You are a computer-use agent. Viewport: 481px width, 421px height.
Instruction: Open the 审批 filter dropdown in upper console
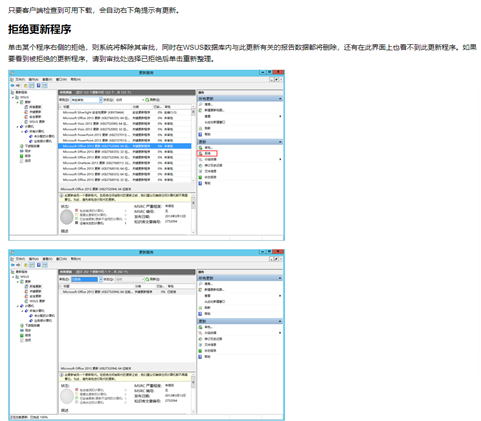point(101,100)
